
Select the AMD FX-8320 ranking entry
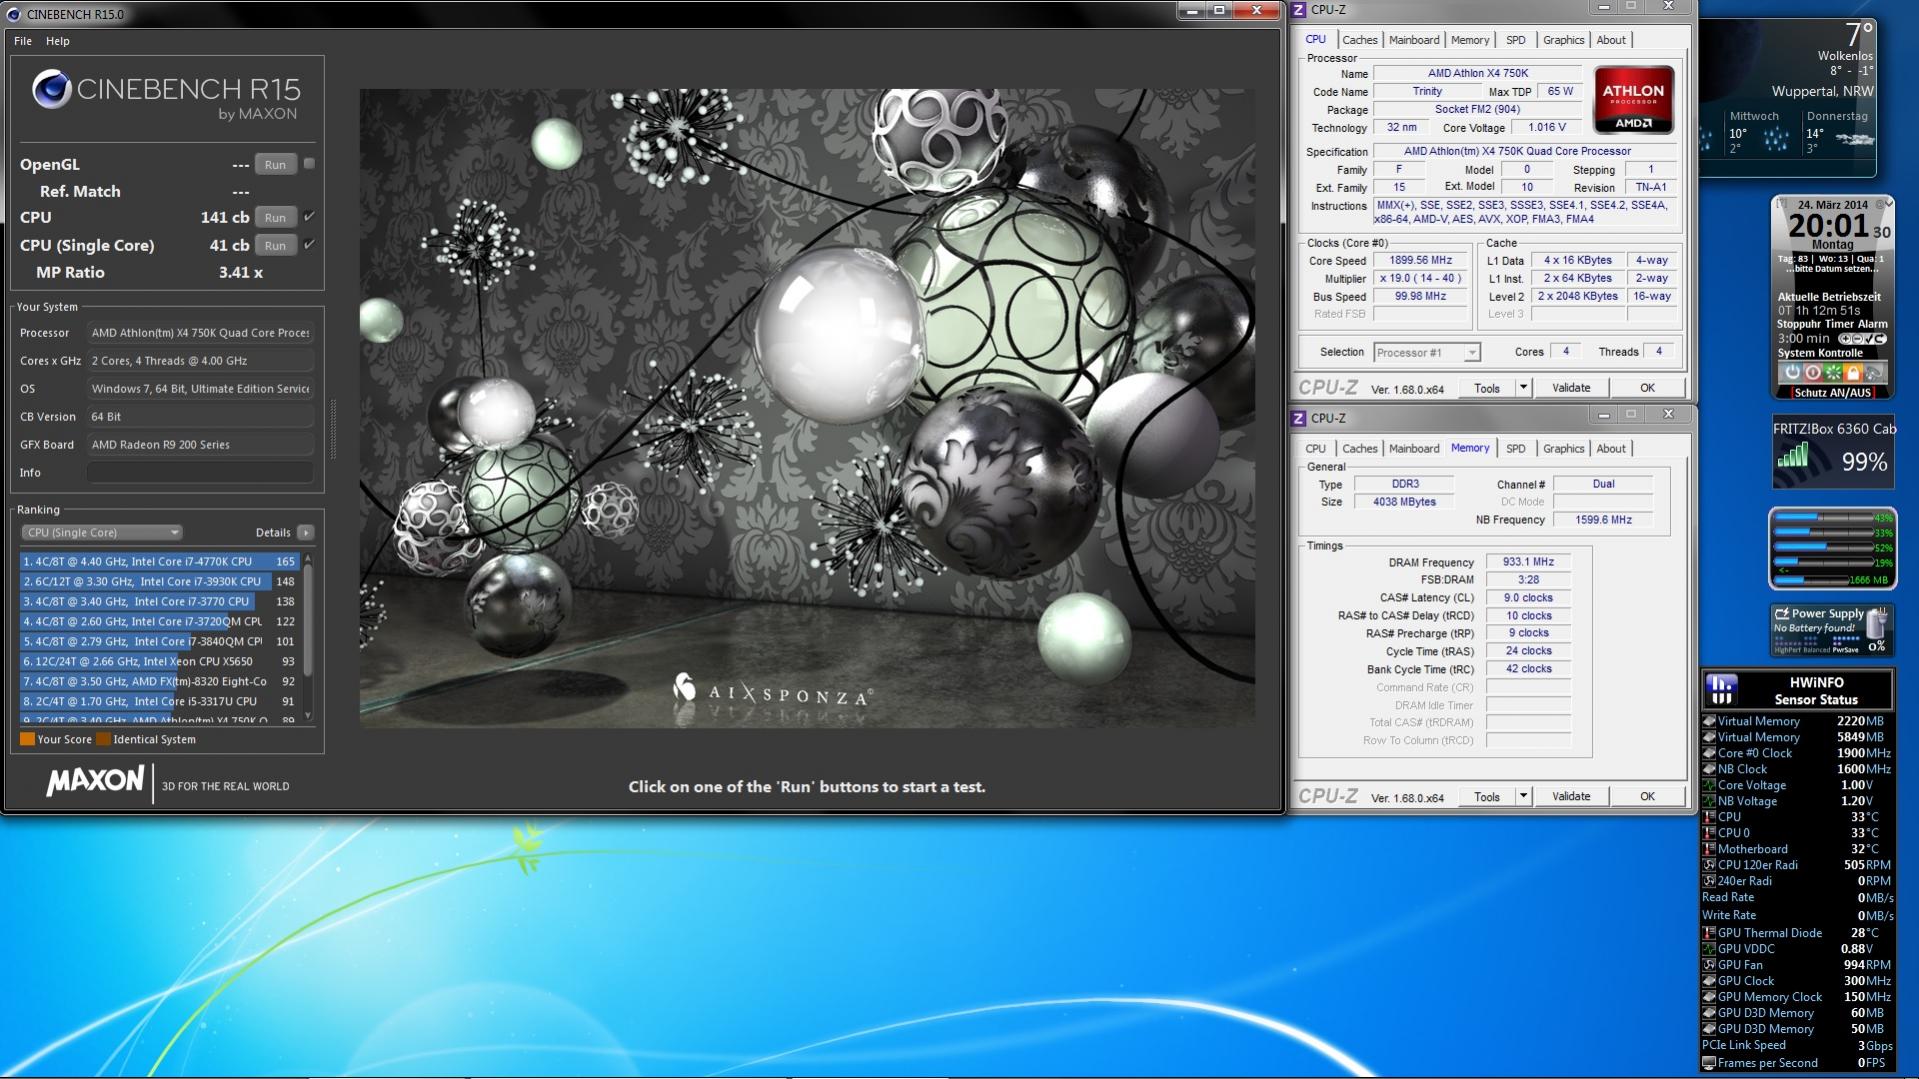tap(160, 682)
